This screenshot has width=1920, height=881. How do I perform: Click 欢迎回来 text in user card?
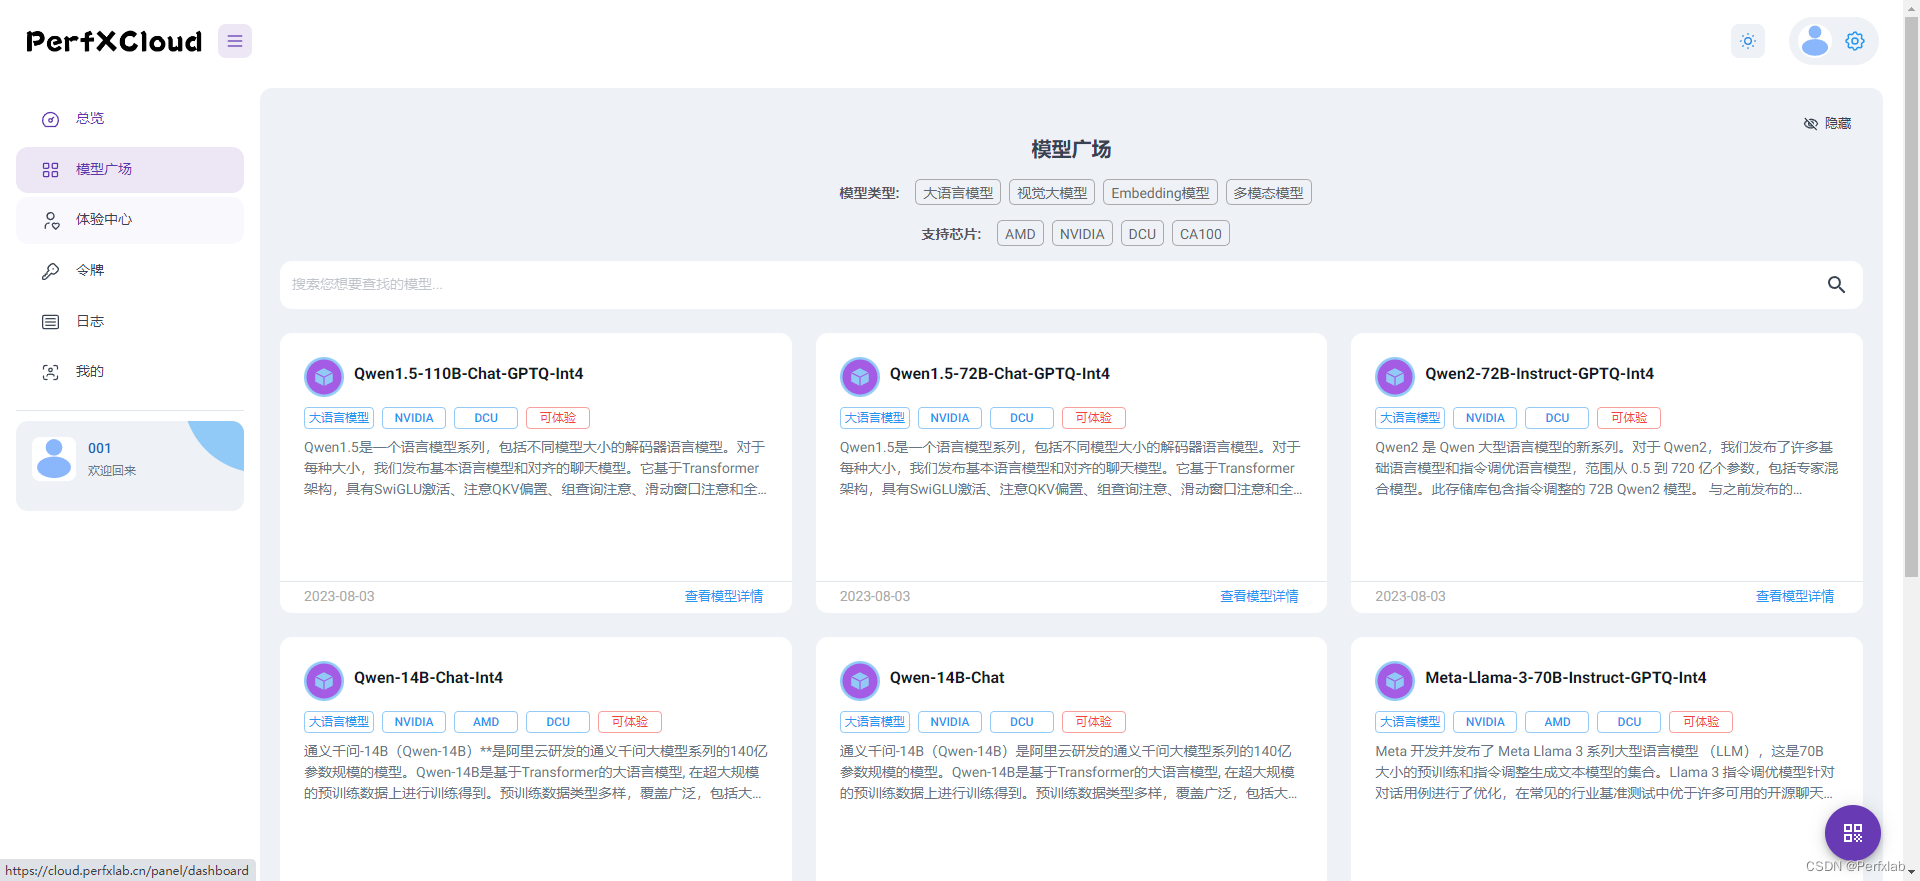coord(112,471)
